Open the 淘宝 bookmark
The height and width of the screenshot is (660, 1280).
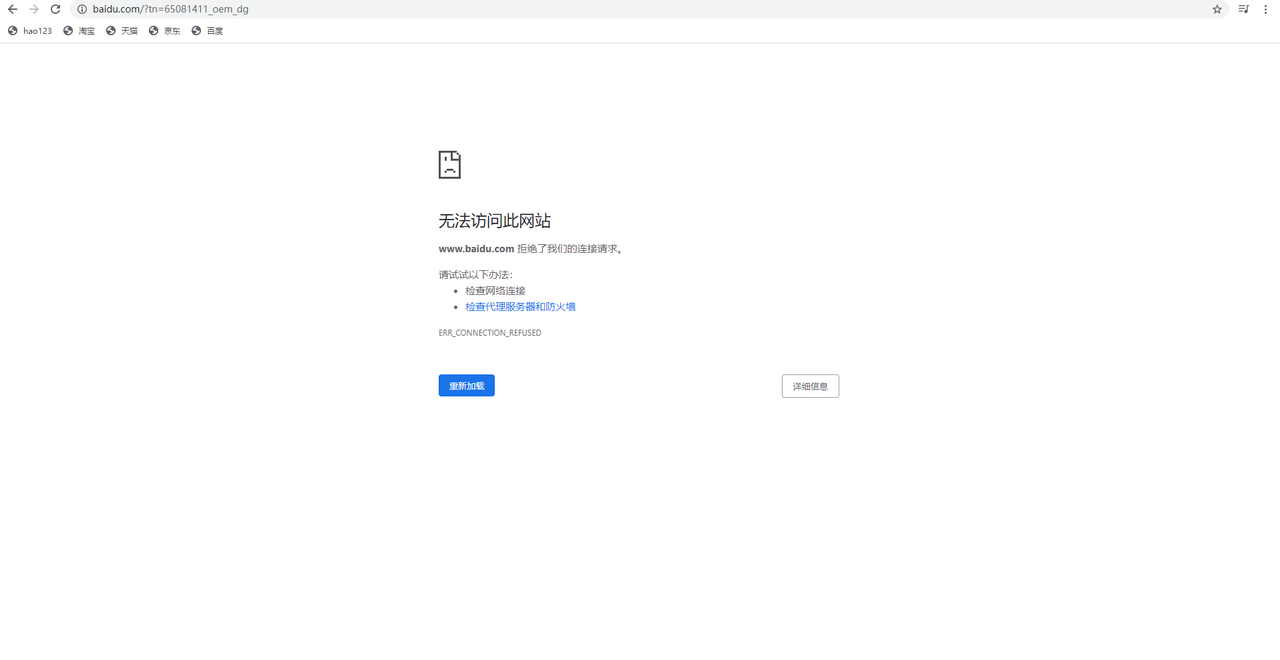79,31
